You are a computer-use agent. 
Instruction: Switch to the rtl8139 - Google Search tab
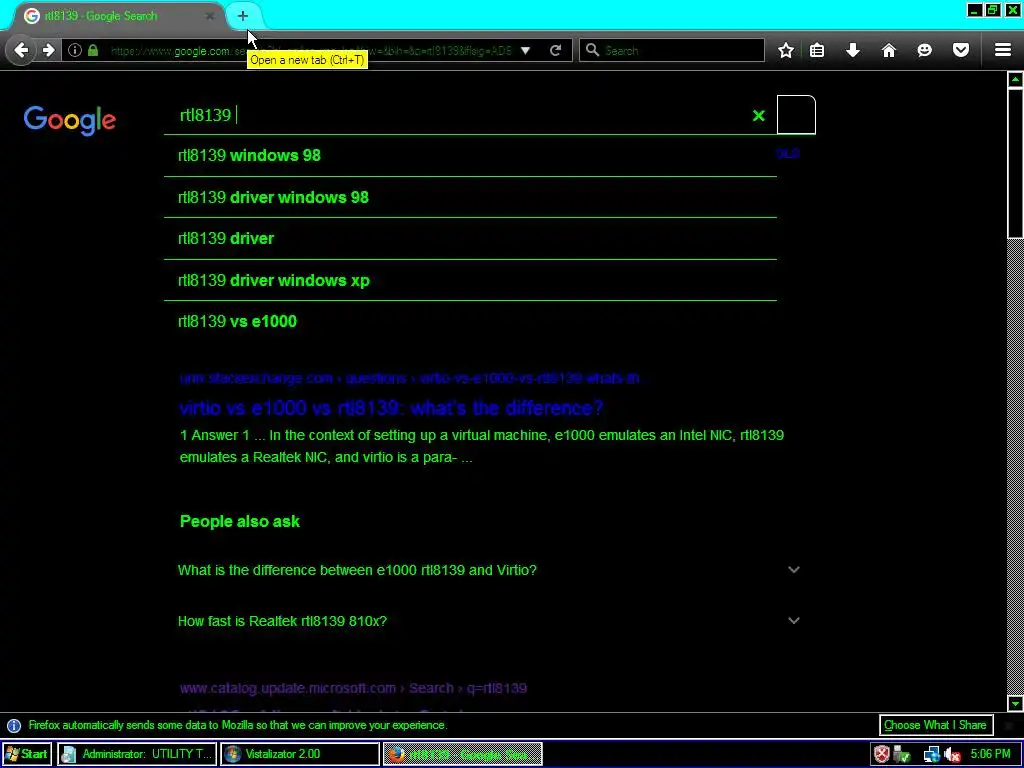[x=118, y=16]
